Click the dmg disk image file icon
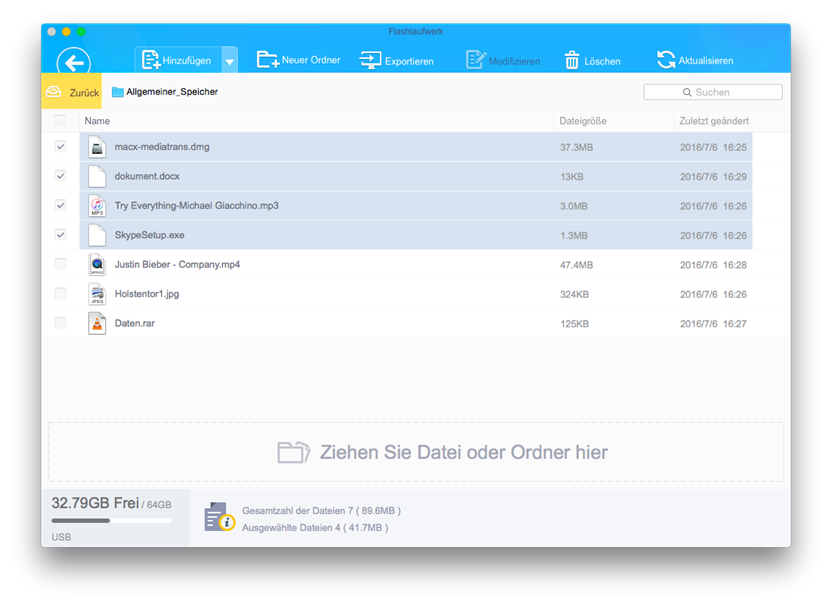Image resolution: width=832 pixels, height=606 pixels. click(97, 147)
